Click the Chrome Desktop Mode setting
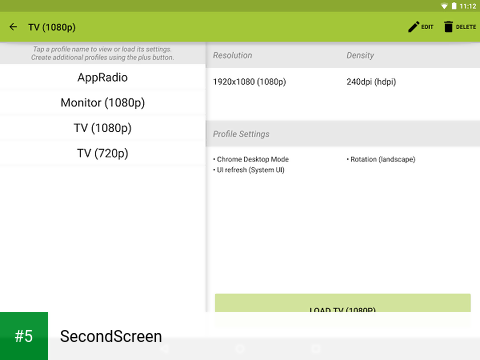Viewport: 480px width, 360px height. tap(251, 159)
